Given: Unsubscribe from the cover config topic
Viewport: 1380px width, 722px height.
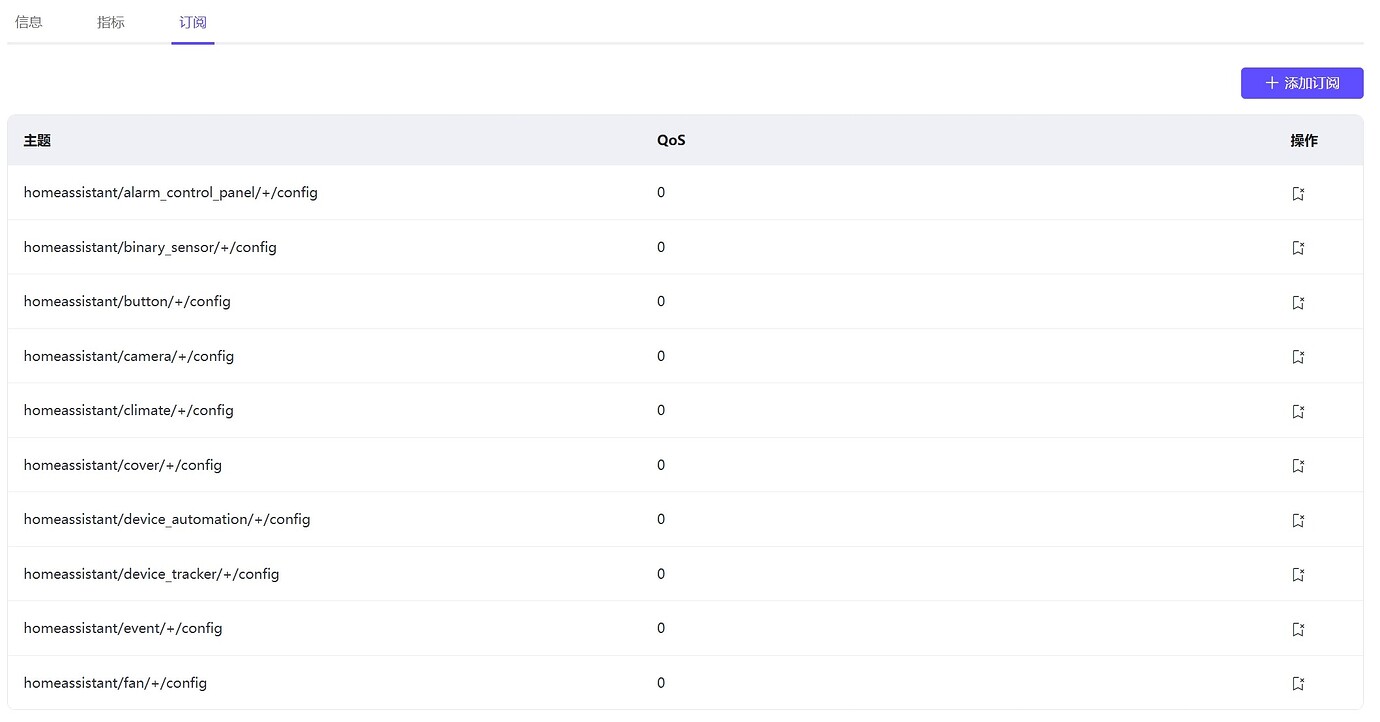Looking at the screenshot, I should click(1298, 465).
